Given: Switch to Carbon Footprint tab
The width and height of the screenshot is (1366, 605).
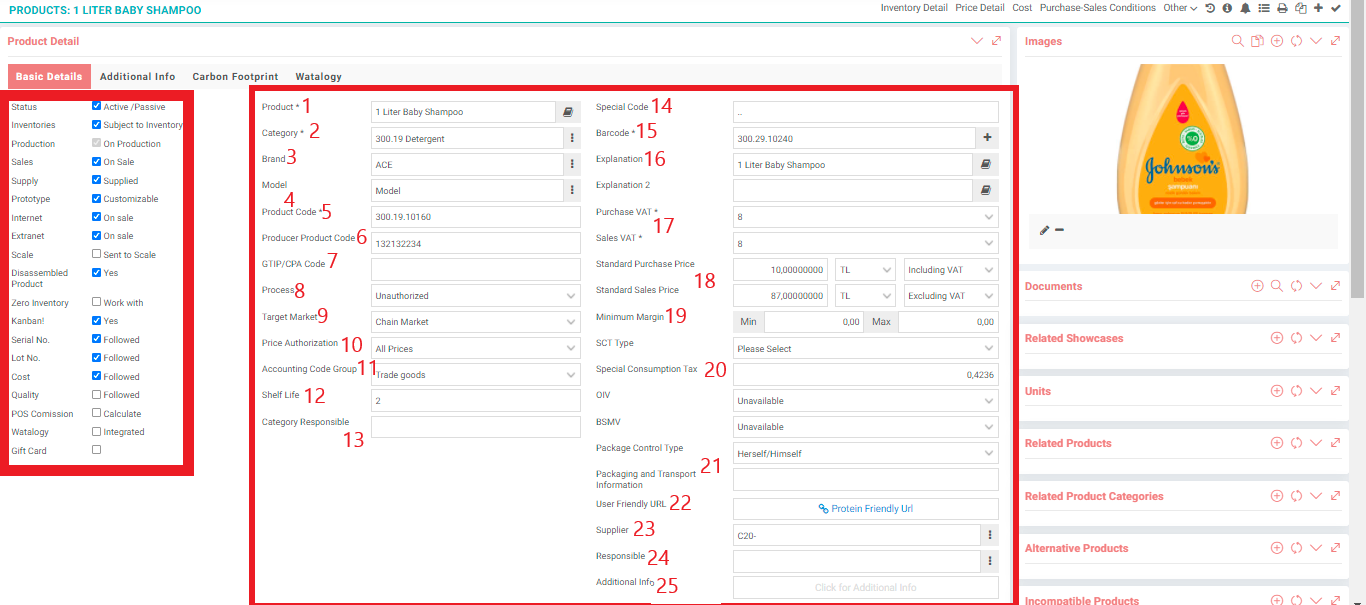Looking at the screenshot, I should coord(235,76).
